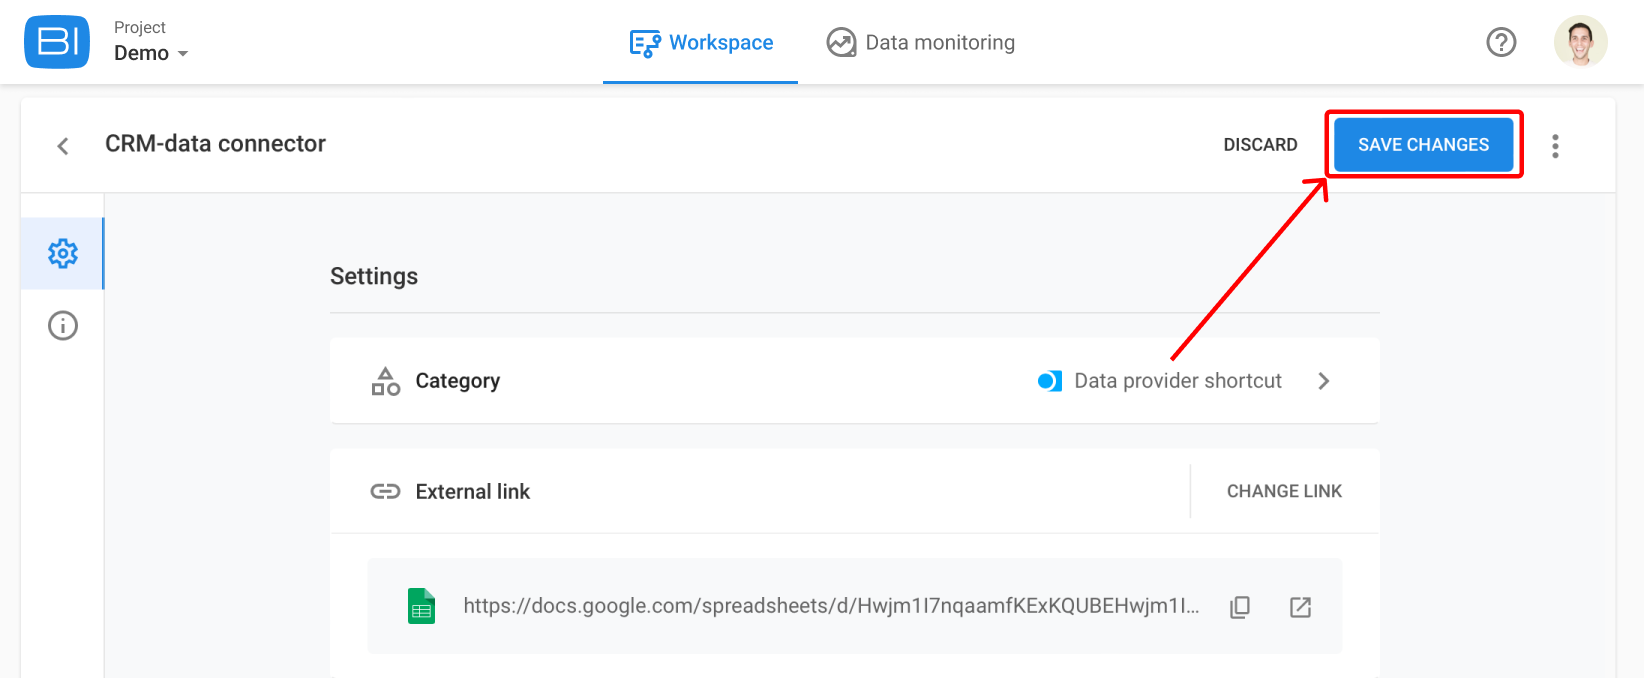Open the Data monitoring tab
Screen dimensions: 1644x678
920,43
